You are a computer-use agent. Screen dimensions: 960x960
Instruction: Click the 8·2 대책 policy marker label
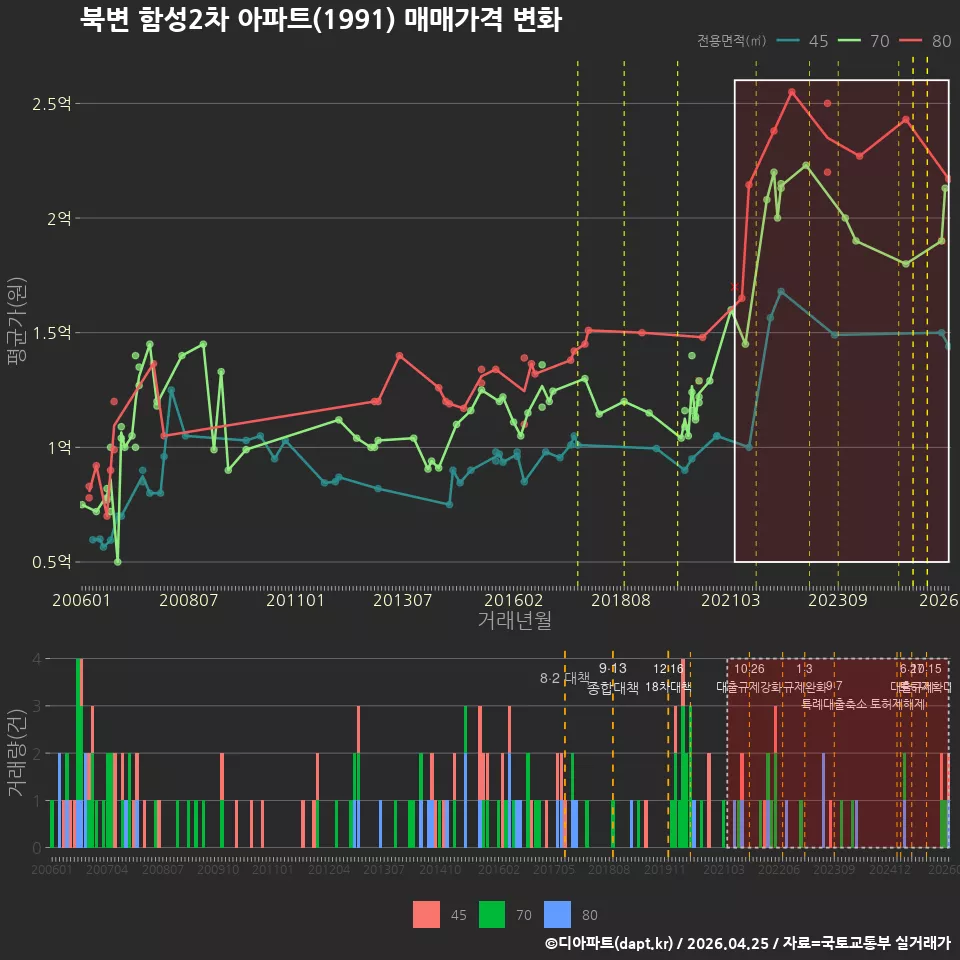tap(564, 678)
